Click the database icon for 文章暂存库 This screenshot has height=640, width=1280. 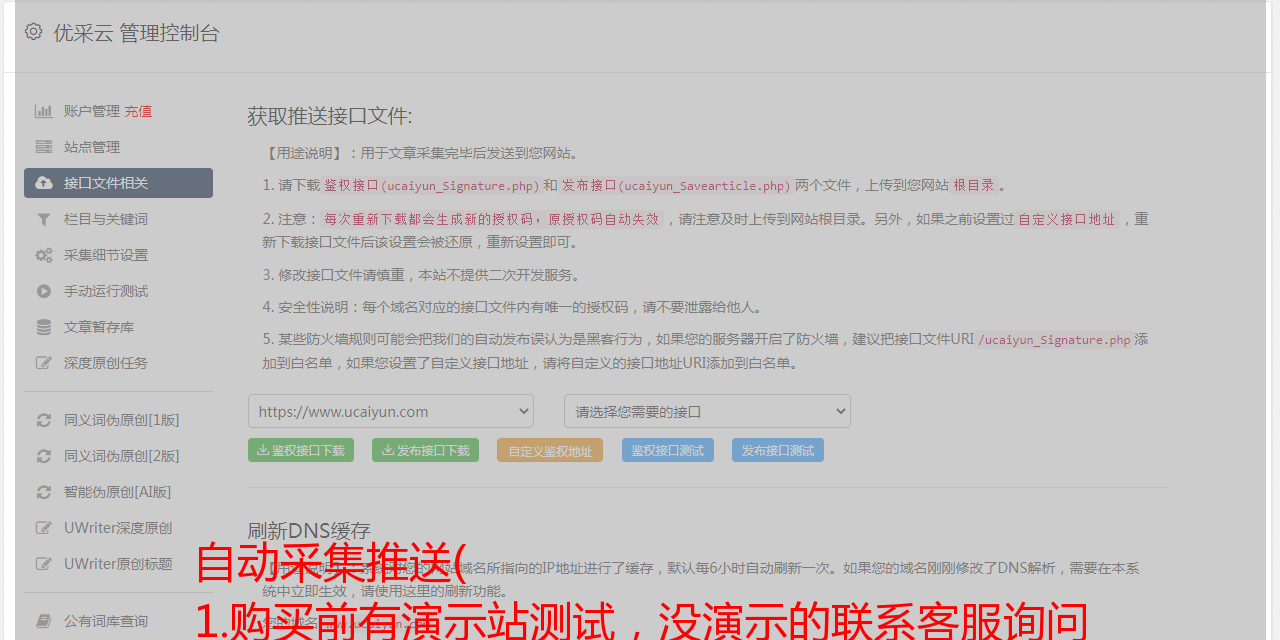(x=44, y=327)
